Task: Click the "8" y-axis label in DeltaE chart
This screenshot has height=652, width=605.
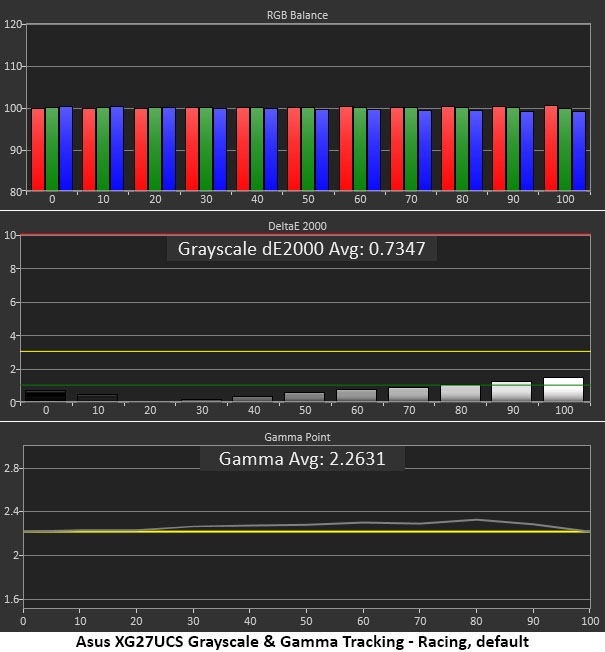Action: 13,269
